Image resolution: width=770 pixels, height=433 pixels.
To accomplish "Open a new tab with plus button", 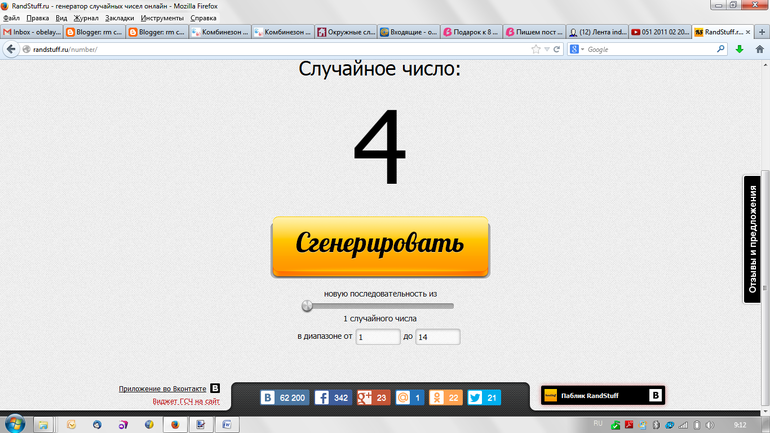I will tap(762, 32).
